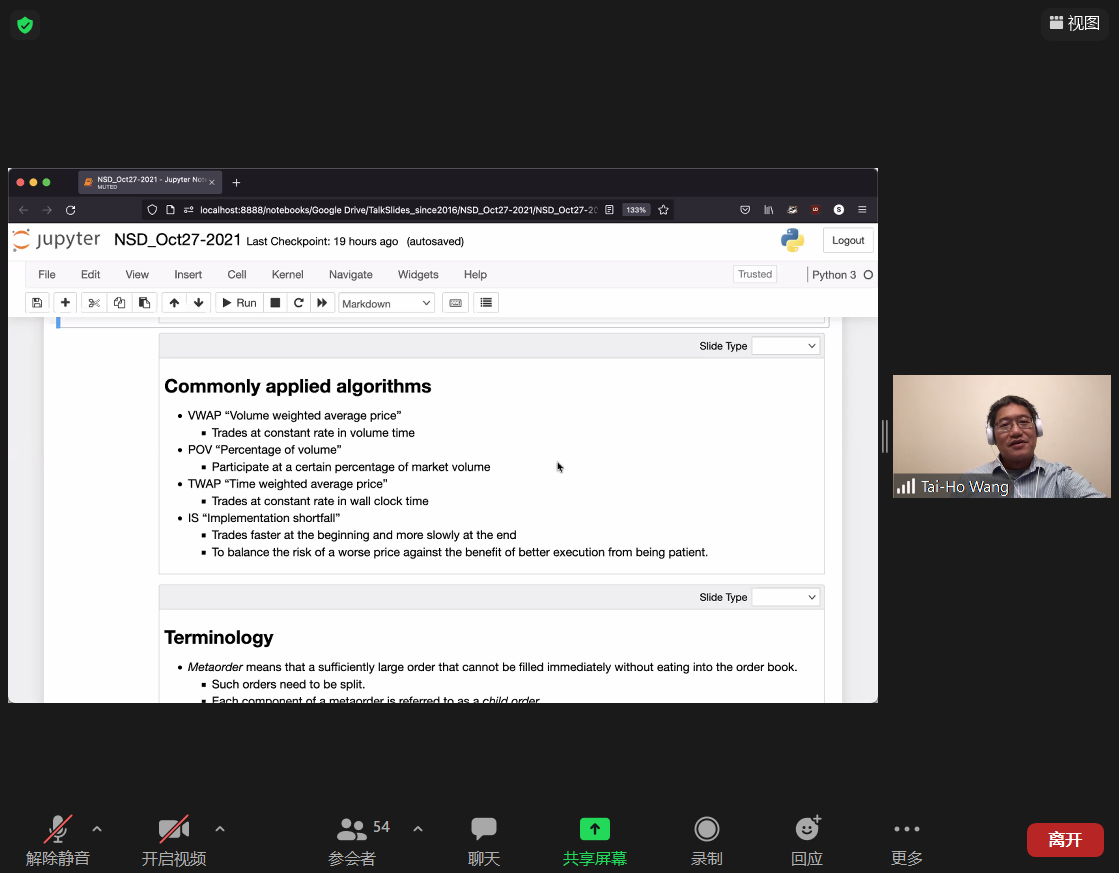Viewport: 1119px width, 873px height.
Task: Open the Zoom chat panel
Action: point(484,841)
